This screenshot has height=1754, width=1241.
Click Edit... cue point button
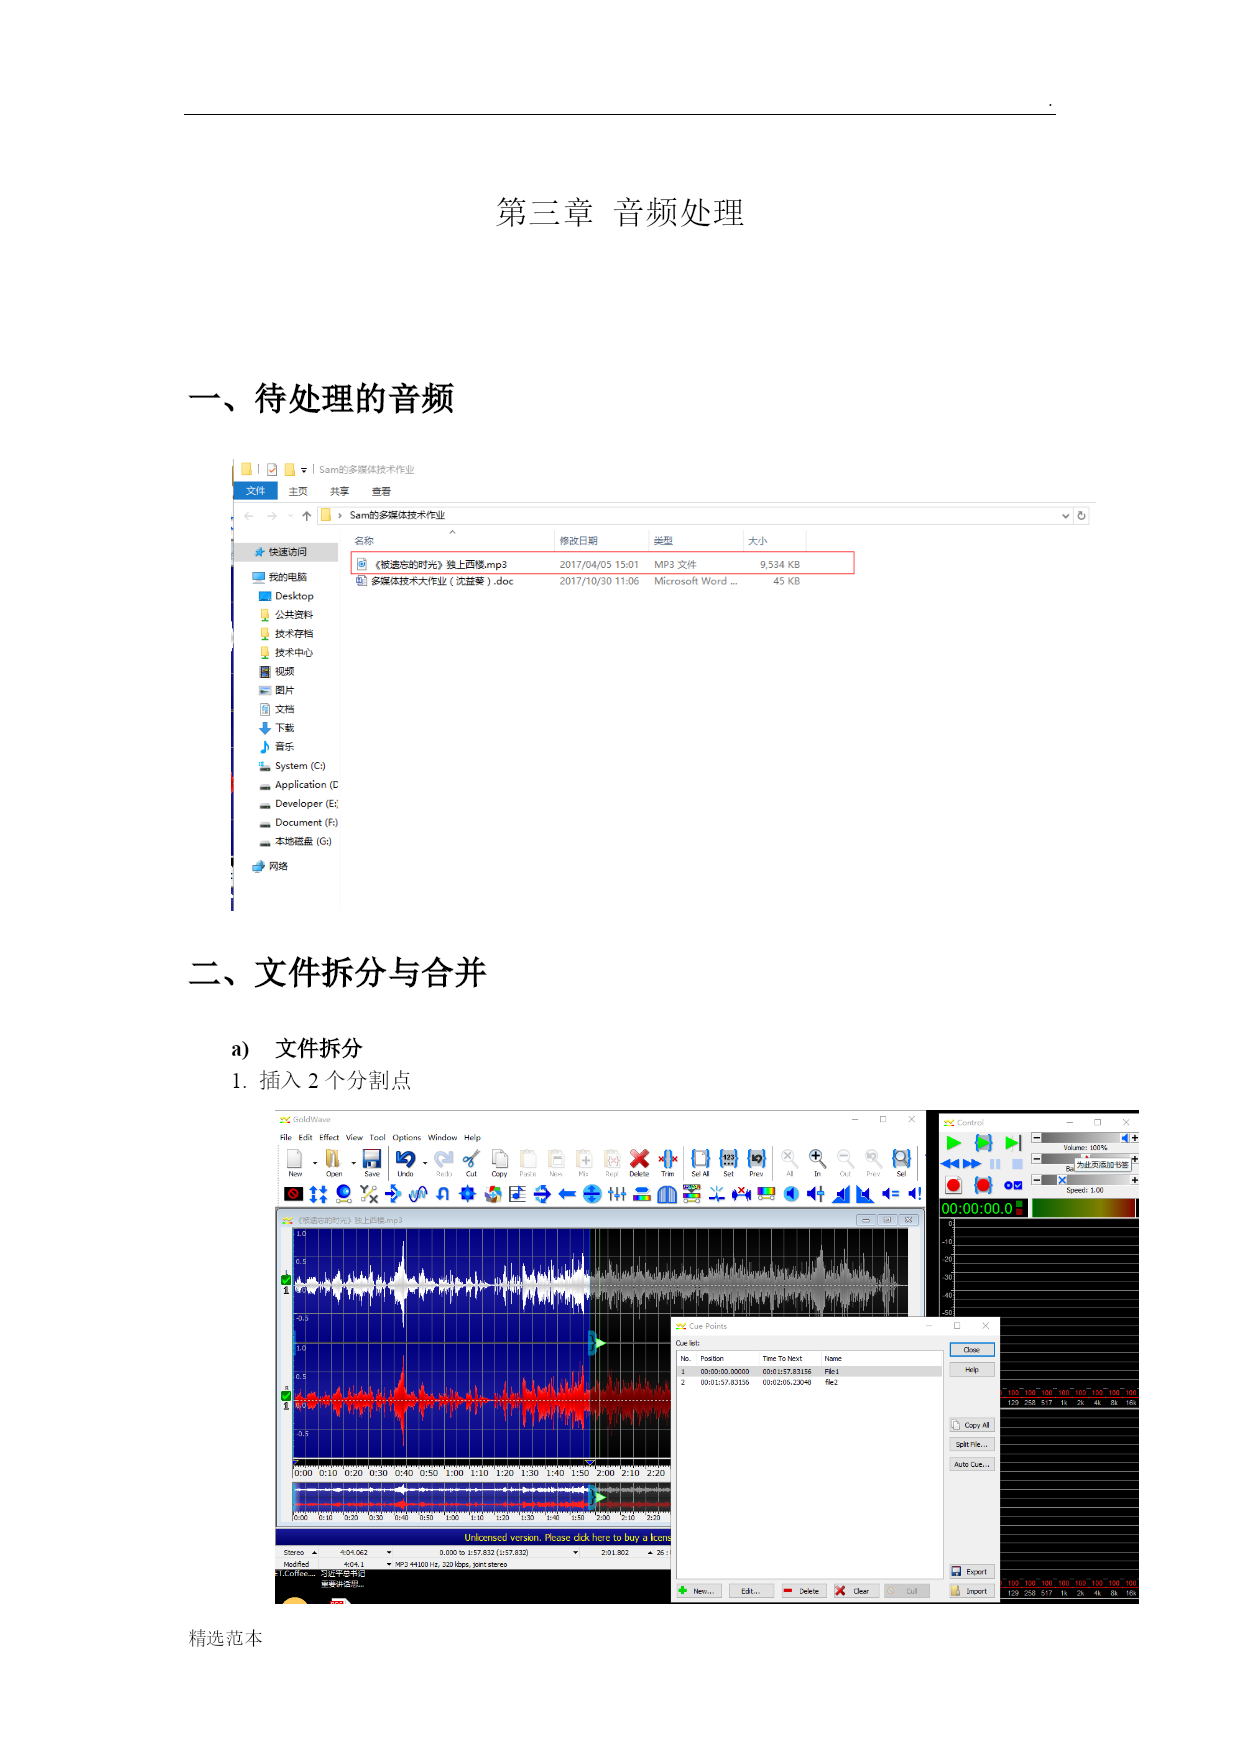pos(750,1591)
